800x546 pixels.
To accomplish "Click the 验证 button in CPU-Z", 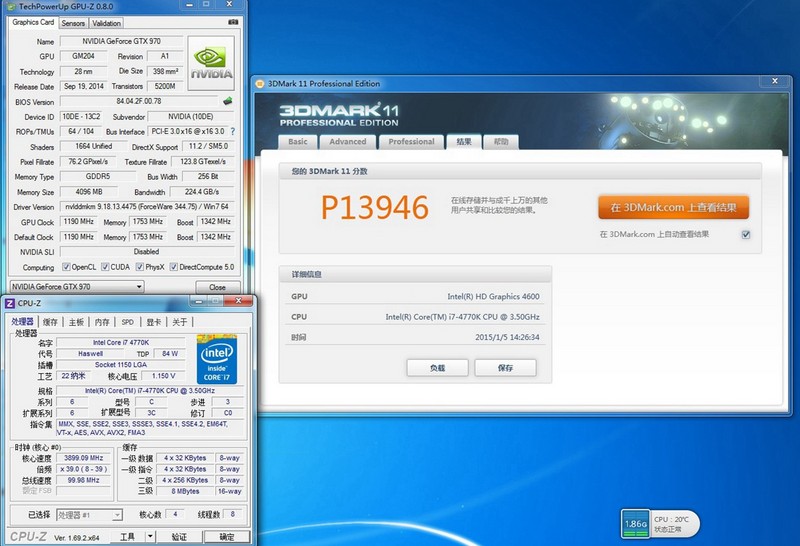I will point(179,536).
